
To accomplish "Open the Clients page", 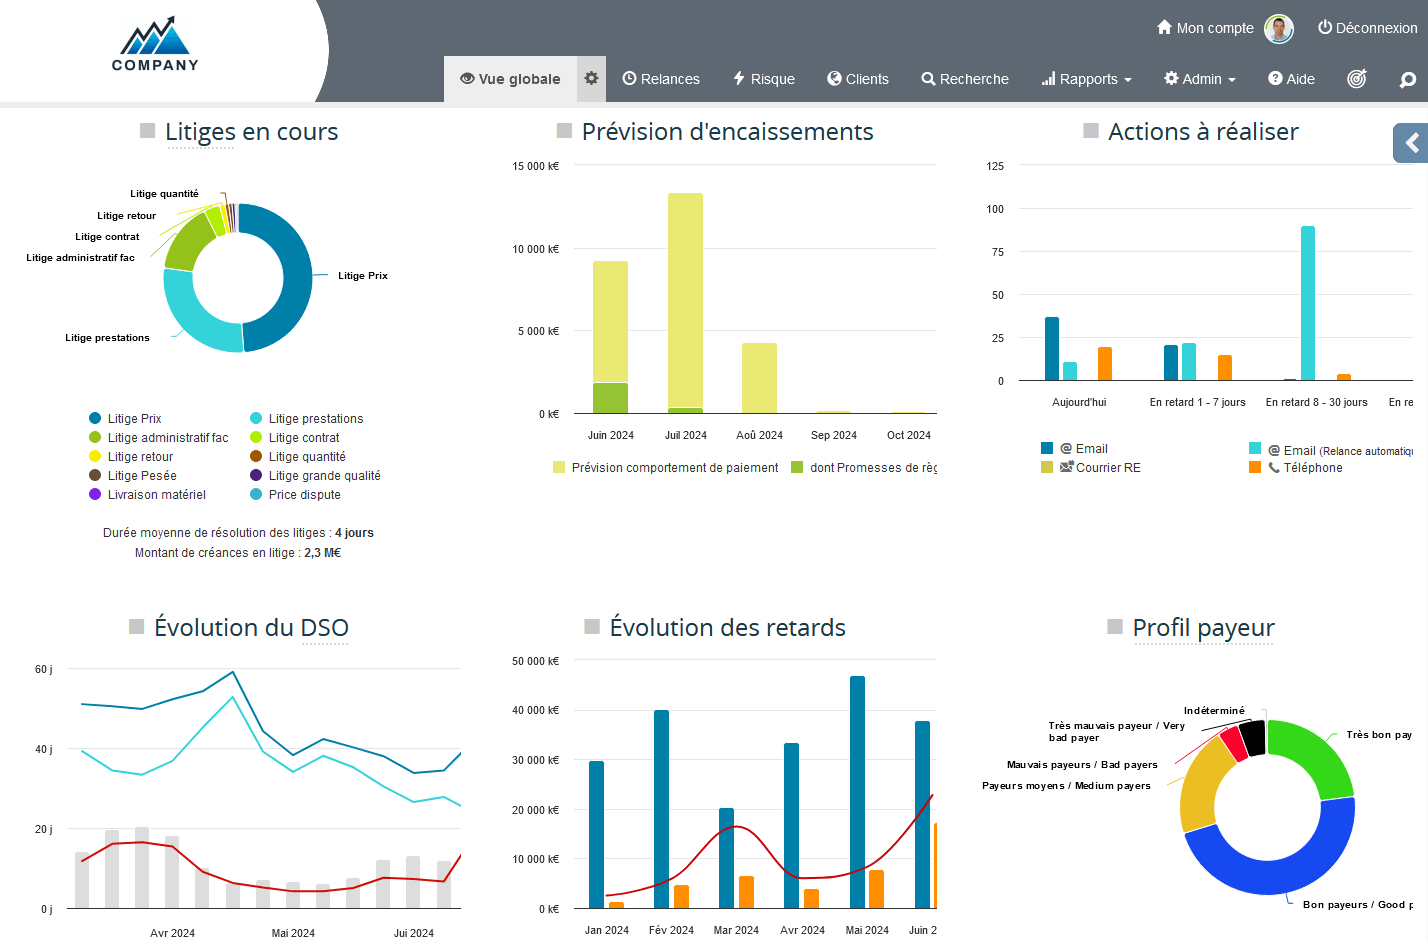I will pos(858,79).
